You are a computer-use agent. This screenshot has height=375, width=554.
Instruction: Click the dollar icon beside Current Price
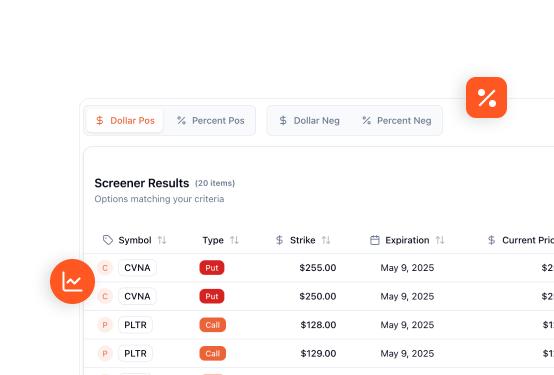491,240
